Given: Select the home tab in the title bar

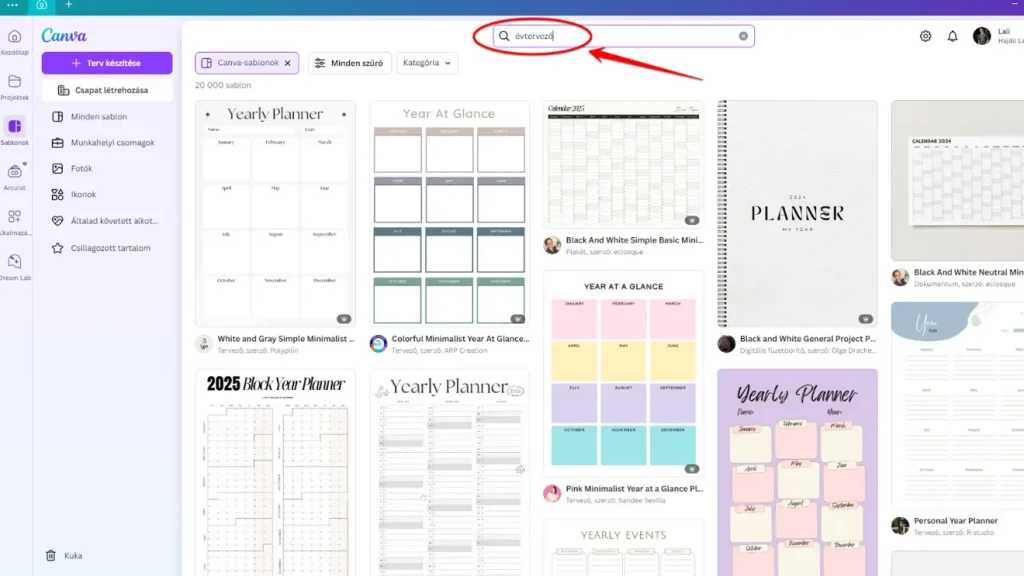Looking at the screenshot, I should [x=42, y=5].
